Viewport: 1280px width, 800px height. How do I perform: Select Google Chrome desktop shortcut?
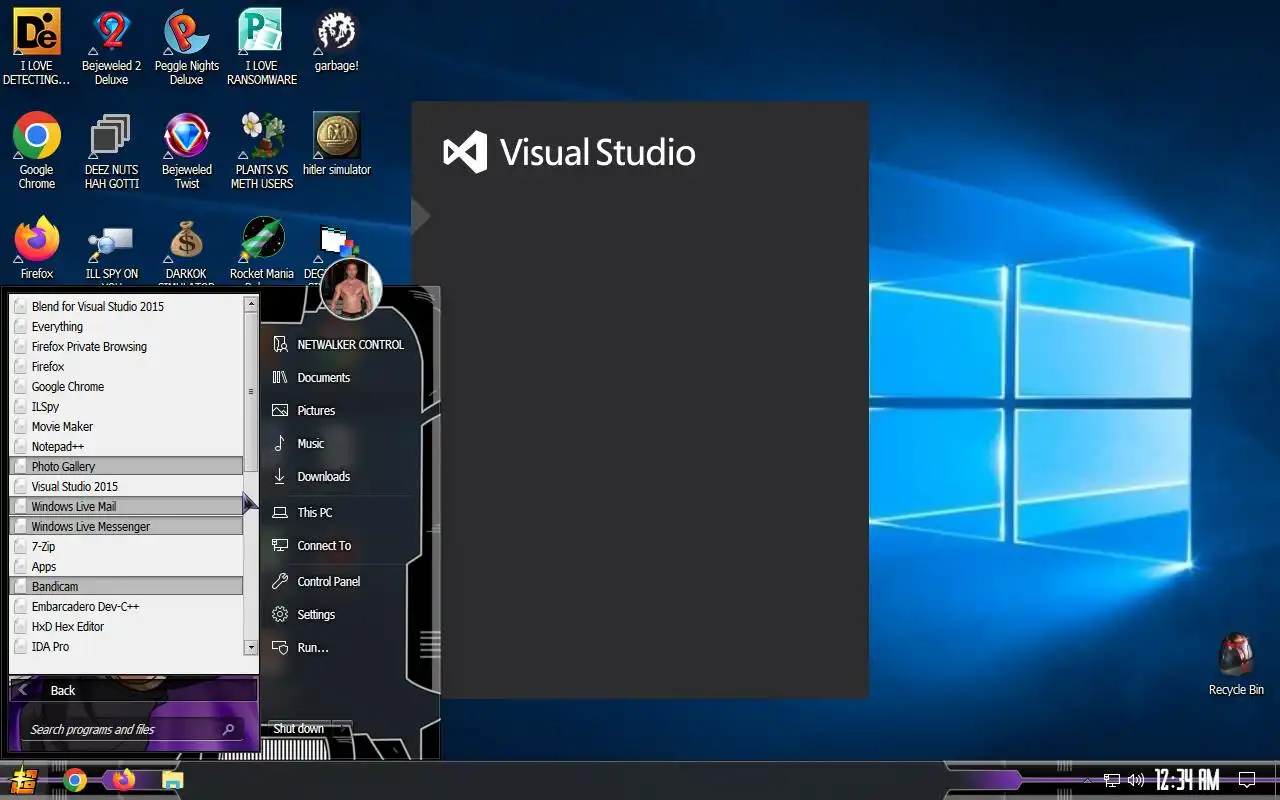[37, 150]
